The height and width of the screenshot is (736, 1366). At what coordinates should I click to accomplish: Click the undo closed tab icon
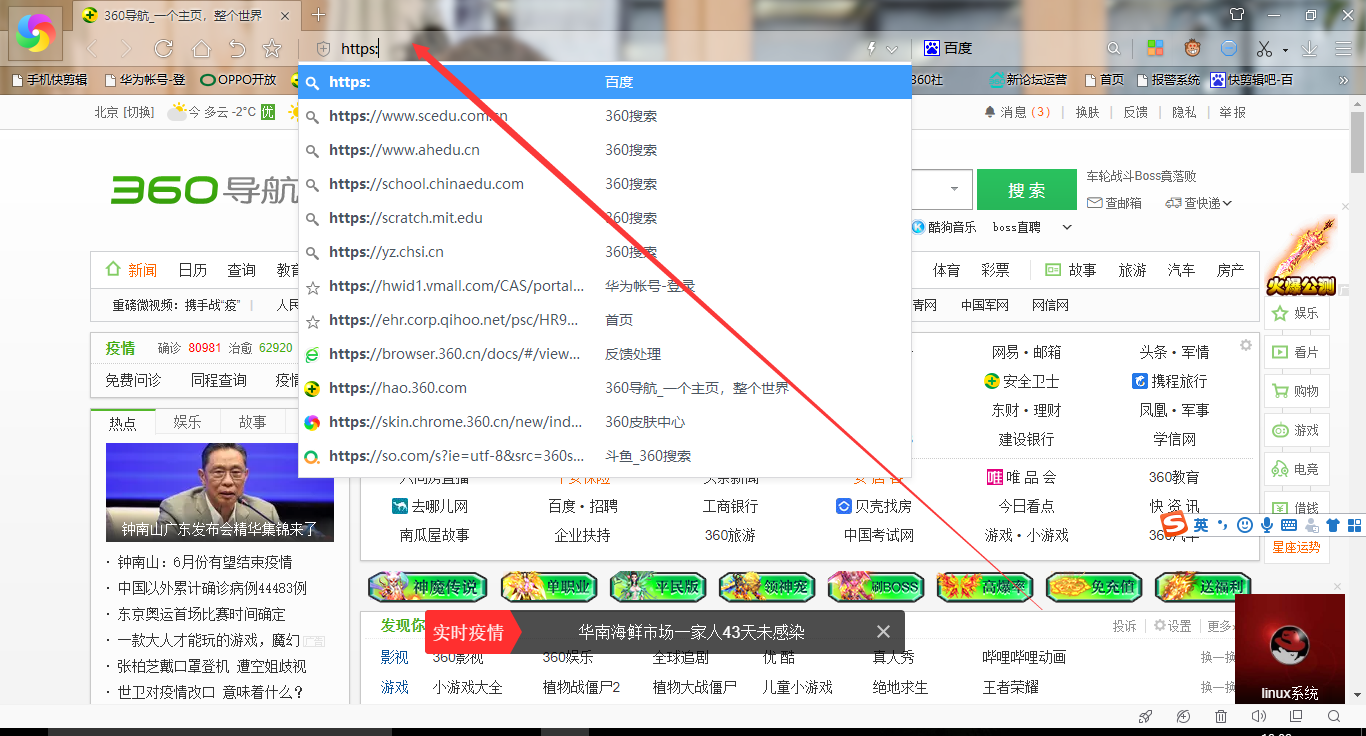pos(237,48)
